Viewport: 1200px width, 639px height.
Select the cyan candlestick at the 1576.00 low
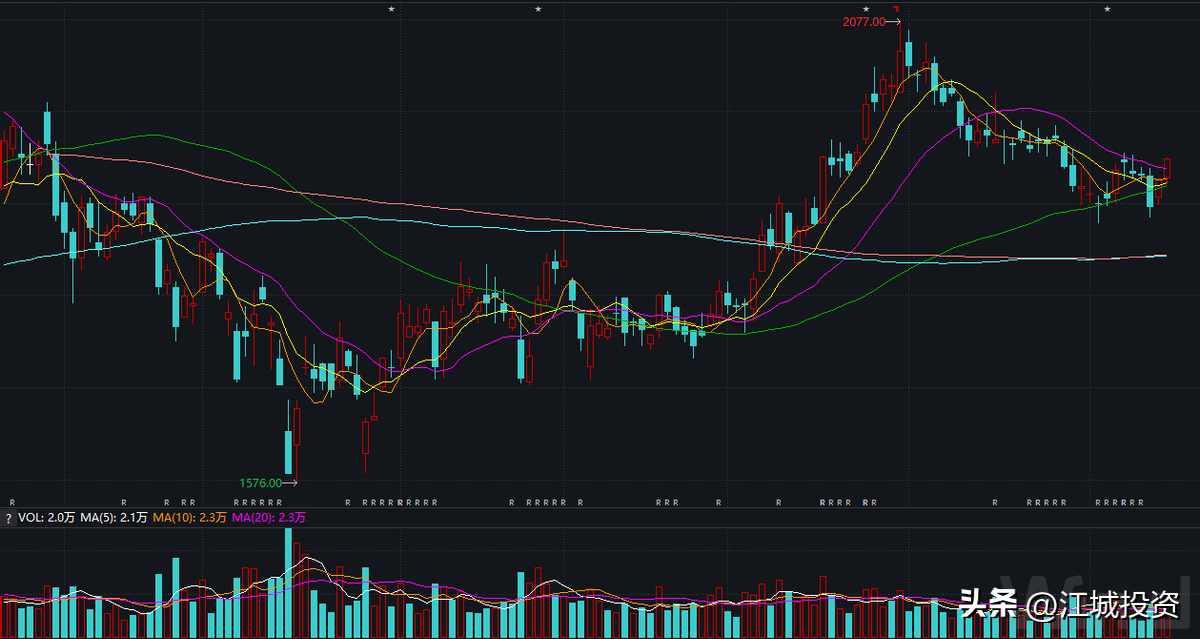[x=289, y=450]
